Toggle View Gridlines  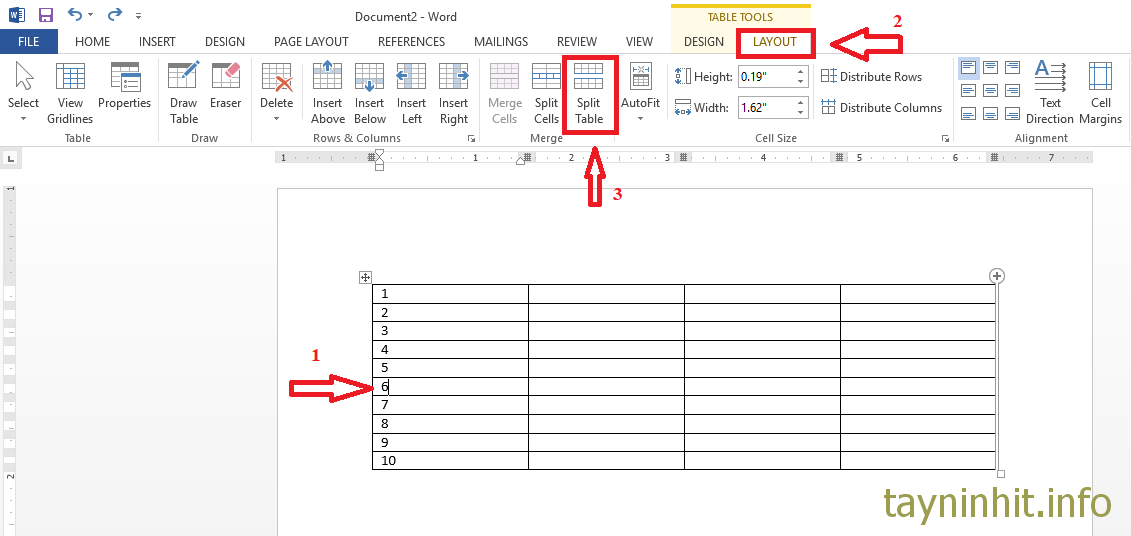[x=70, y=94]
